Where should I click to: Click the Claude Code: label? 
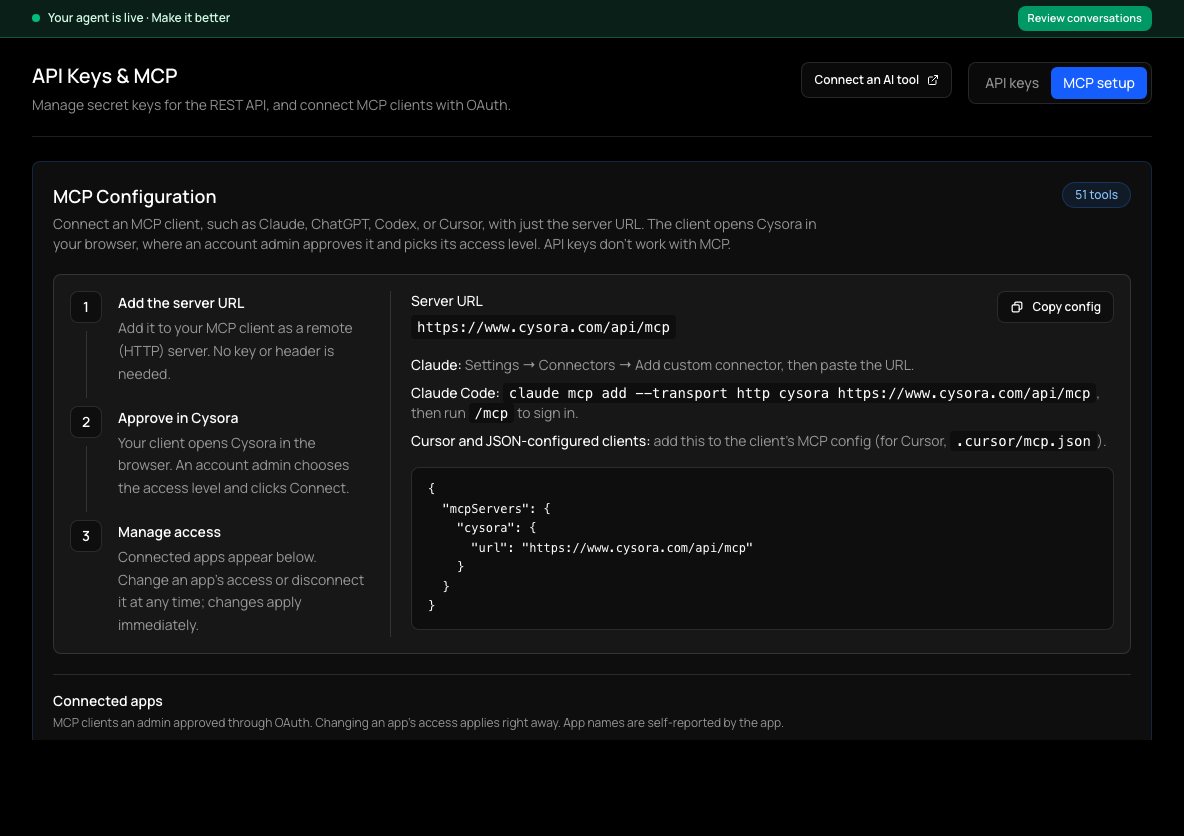pyautogui.click(x=455, y=393)
